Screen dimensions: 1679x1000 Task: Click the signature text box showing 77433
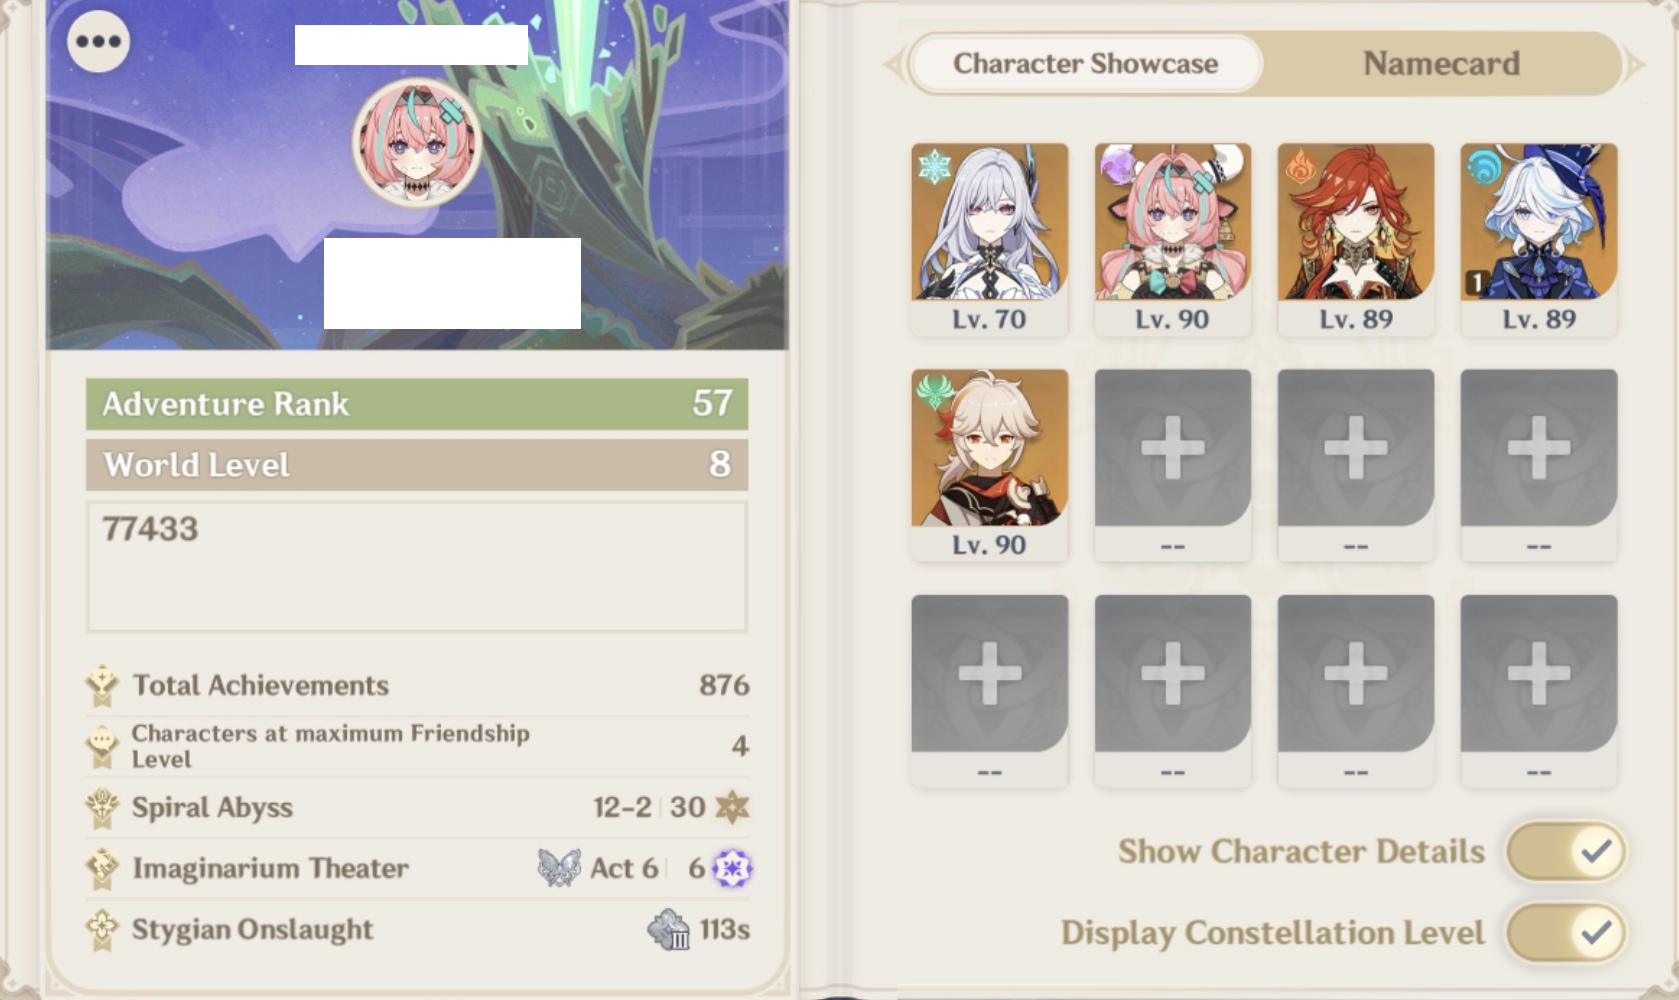[x=417, y=567]
